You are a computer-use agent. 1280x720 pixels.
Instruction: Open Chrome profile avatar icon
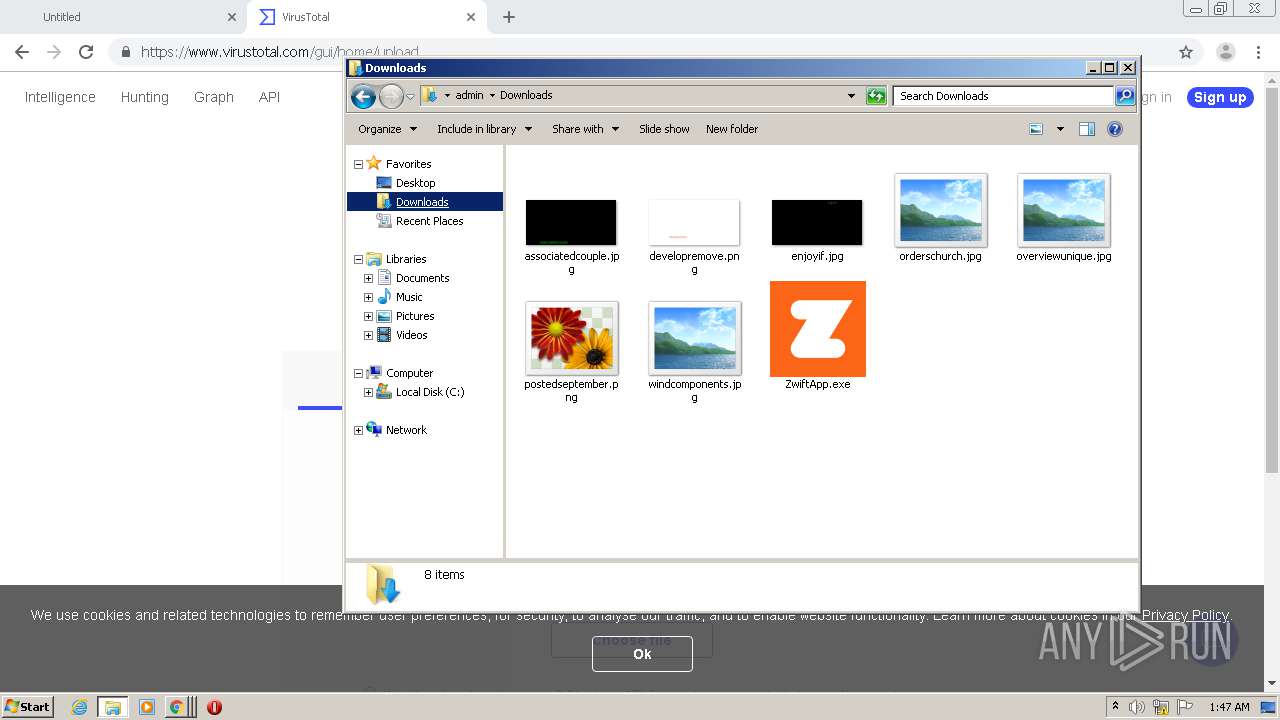click(1226, 52)
